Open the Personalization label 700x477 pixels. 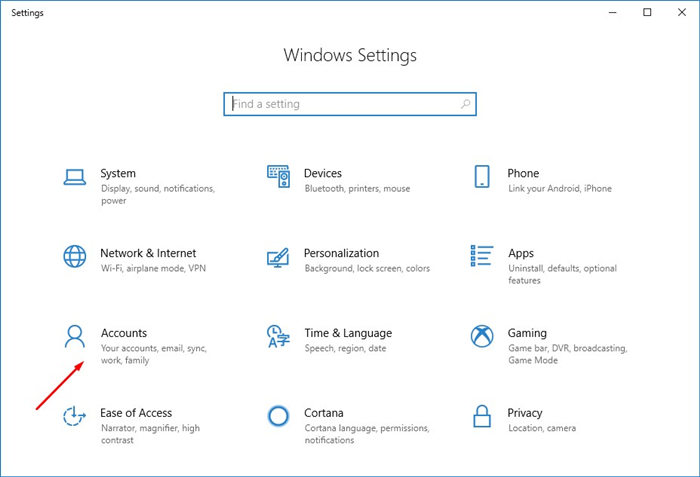coord(342,253)
